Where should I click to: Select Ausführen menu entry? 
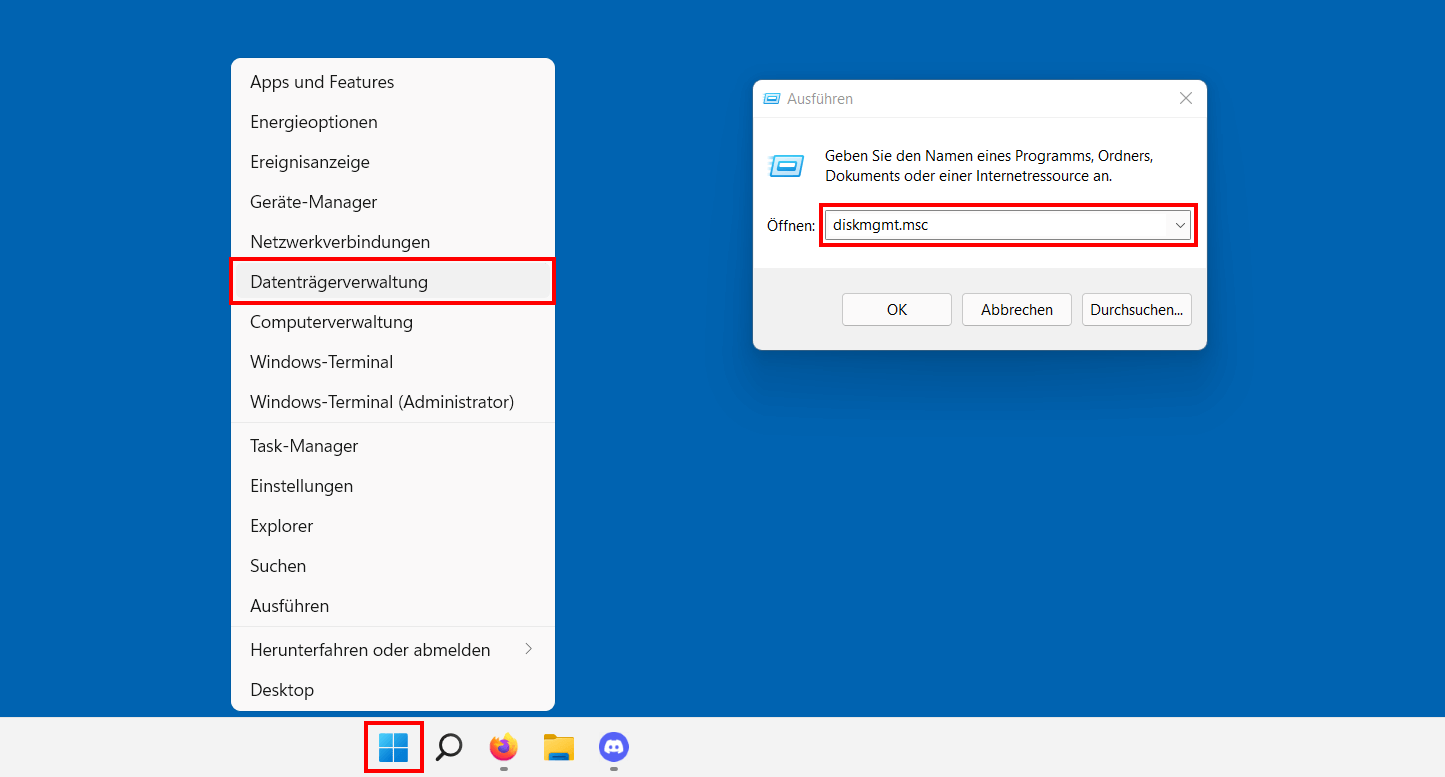click(393, 606)
